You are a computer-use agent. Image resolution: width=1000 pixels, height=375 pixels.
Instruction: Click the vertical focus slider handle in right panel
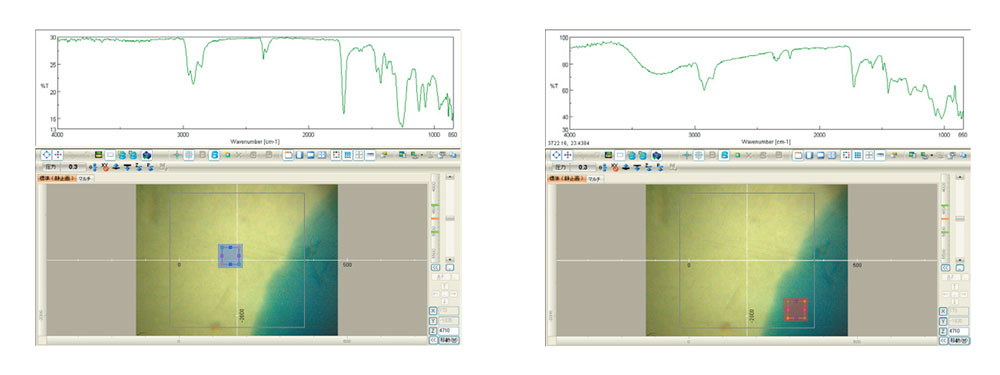960,218
